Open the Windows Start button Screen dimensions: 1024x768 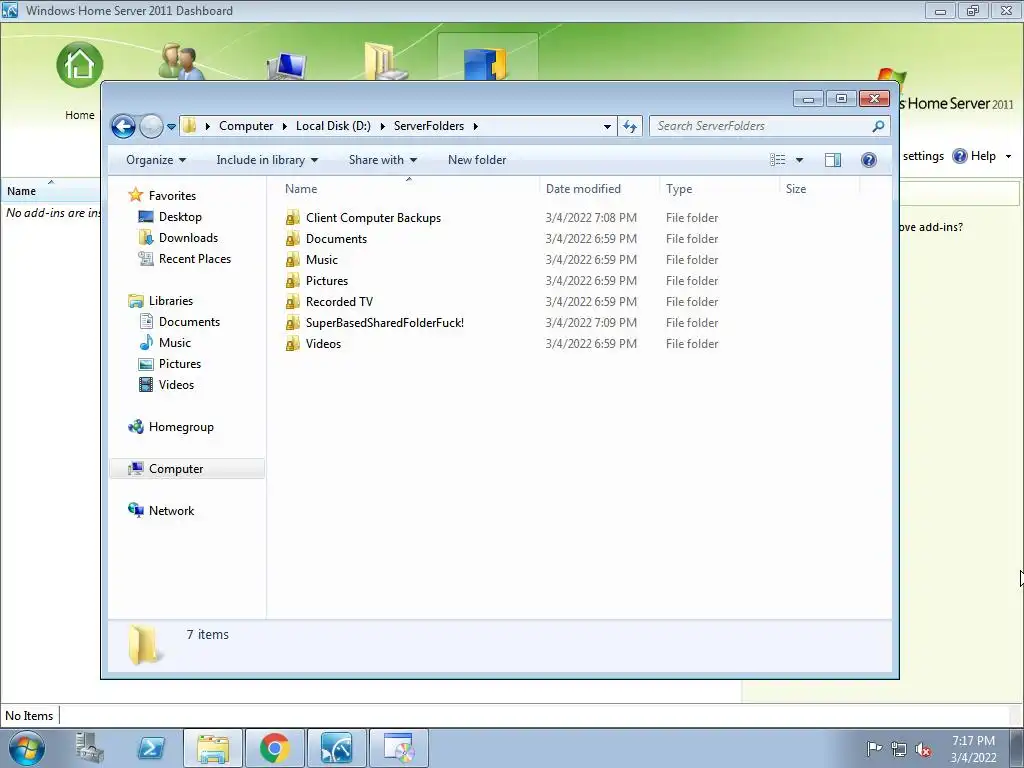[x=27, y=748]
